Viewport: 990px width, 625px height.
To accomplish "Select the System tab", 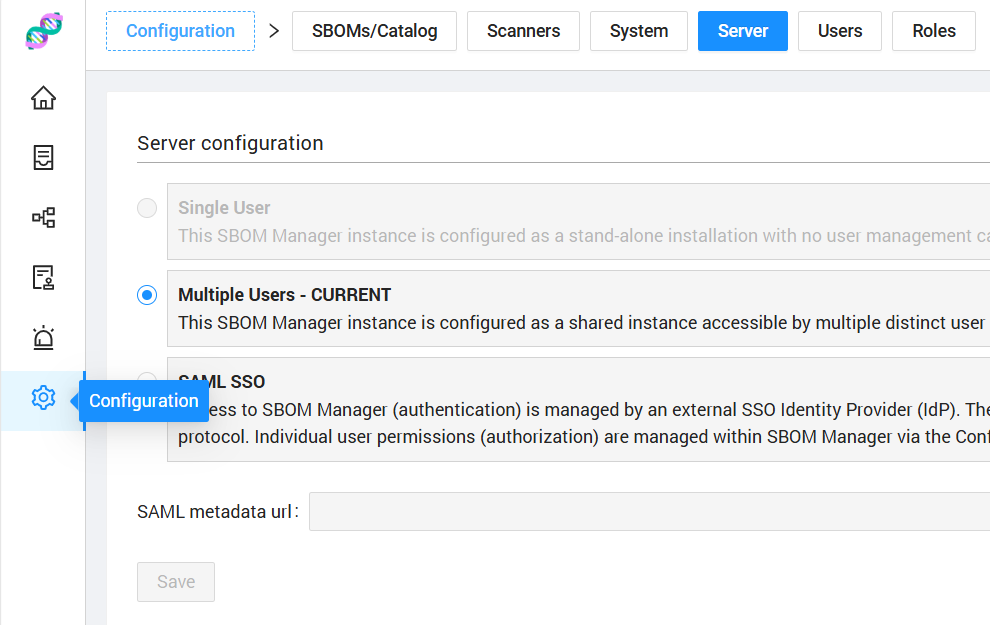I will tap(638, 31).
